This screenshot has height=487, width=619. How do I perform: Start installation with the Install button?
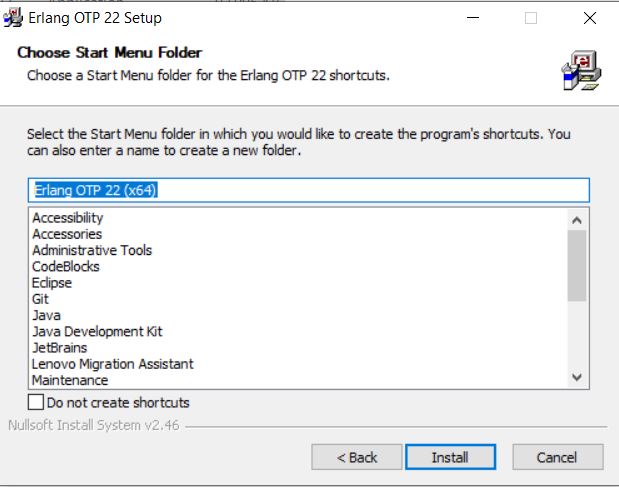(x=450, y=457)
